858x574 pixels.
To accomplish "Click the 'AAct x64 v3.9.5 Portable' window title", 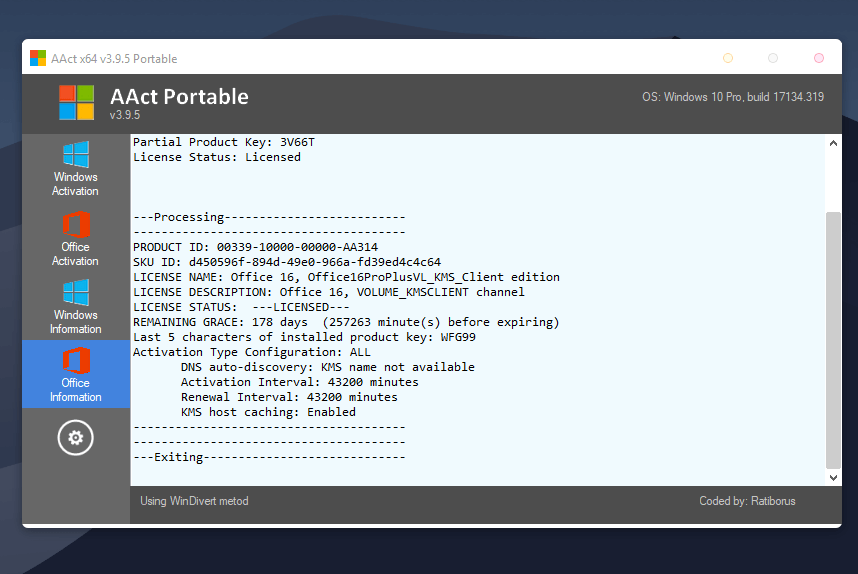I will [114, 59].
